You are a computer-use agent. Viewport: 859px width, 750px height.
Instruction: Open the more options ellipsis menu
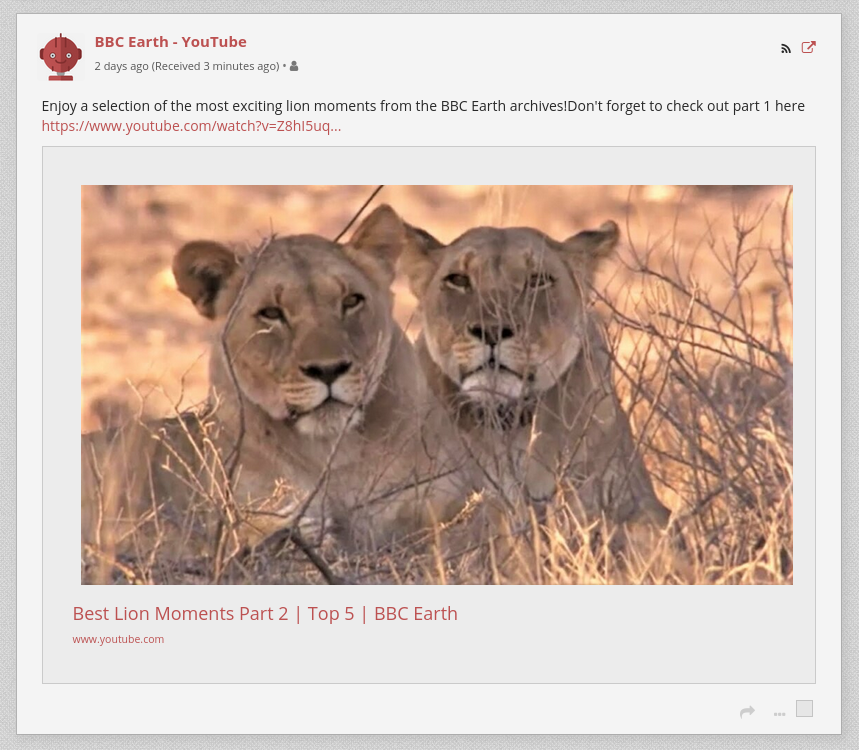coord(780,713)
